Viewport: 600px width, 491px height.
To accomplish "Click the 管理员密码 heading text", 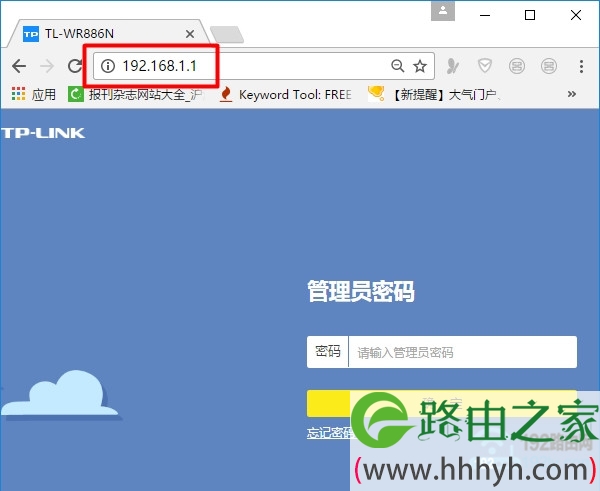I will pyautogui.click(x=361, y=291).
